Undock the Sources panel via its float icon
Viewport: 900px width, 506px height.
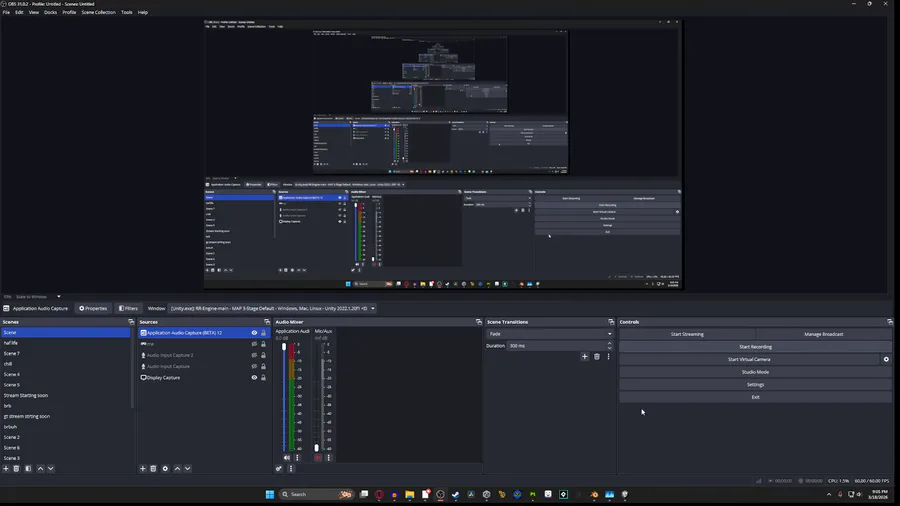point(267,322)
